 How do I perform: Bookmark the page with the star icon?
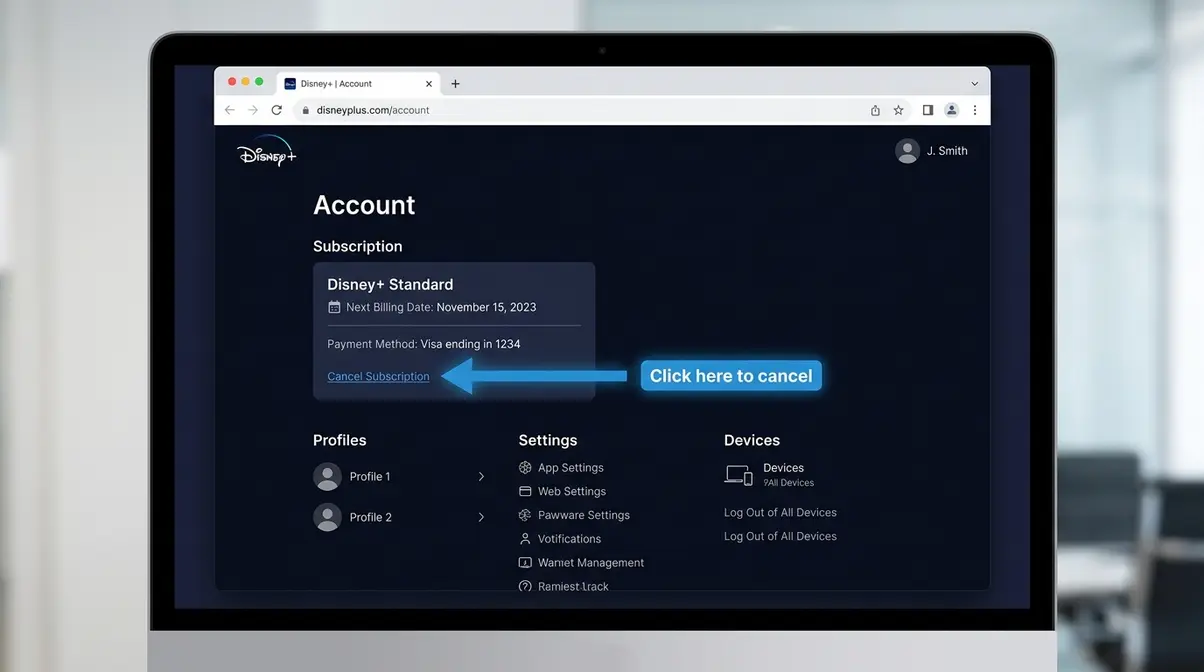click(x=898, y=110)
